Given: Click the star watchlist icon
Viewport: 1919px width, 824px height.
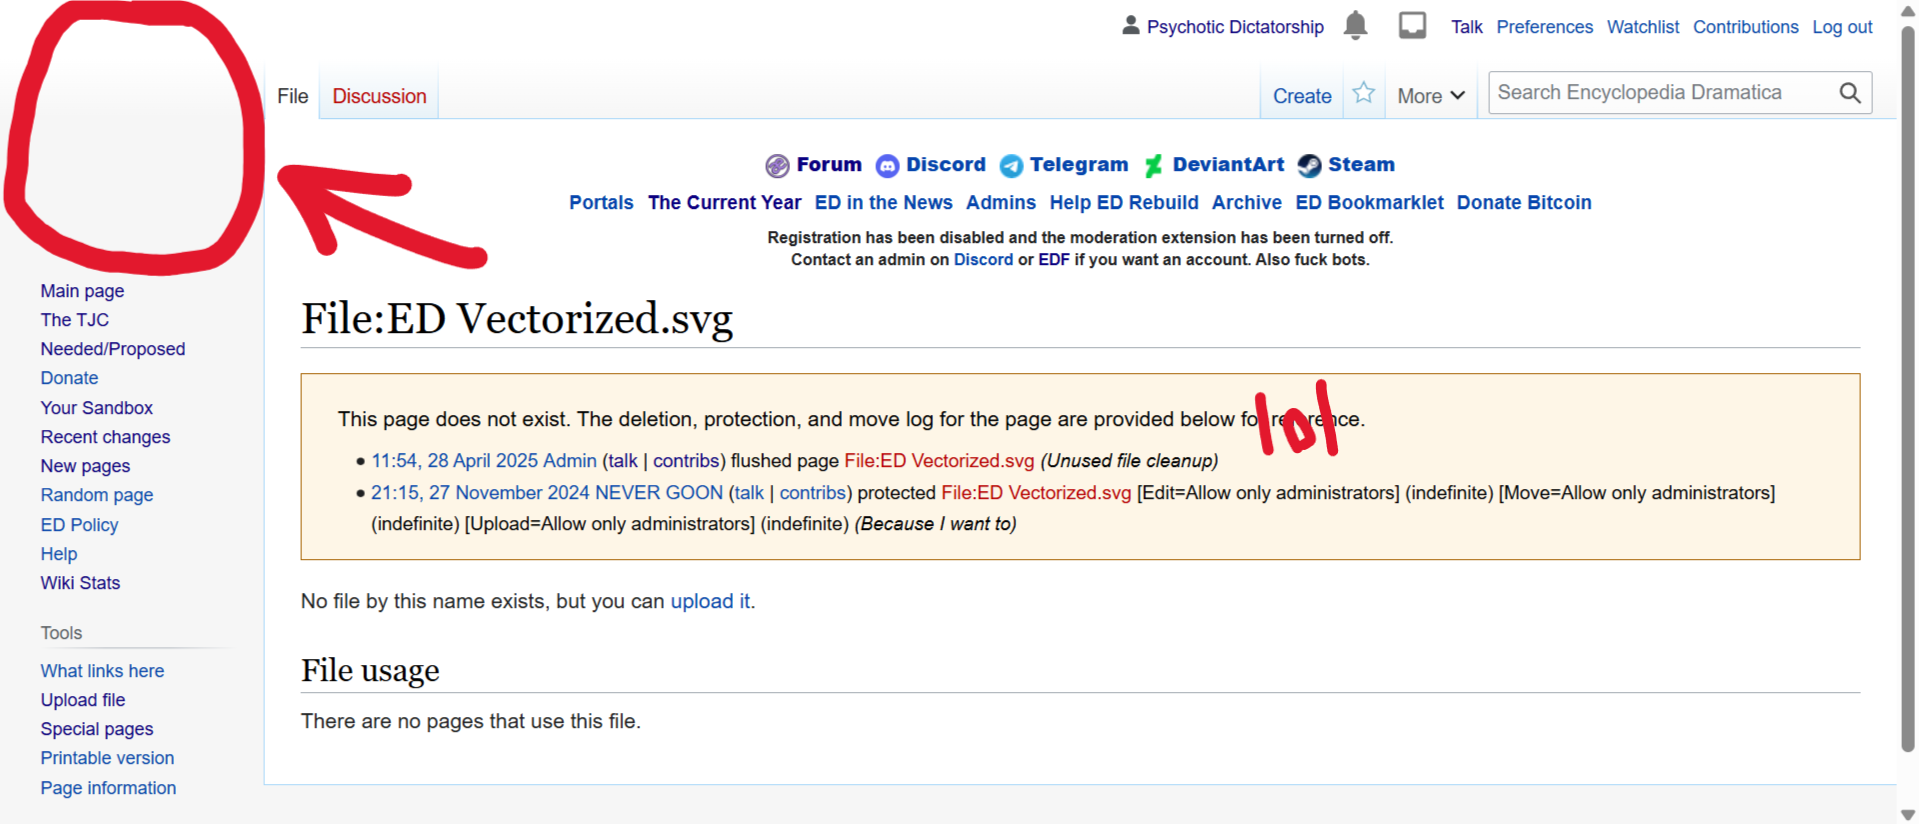Looking at the screenshot, I should (1363, 94).
